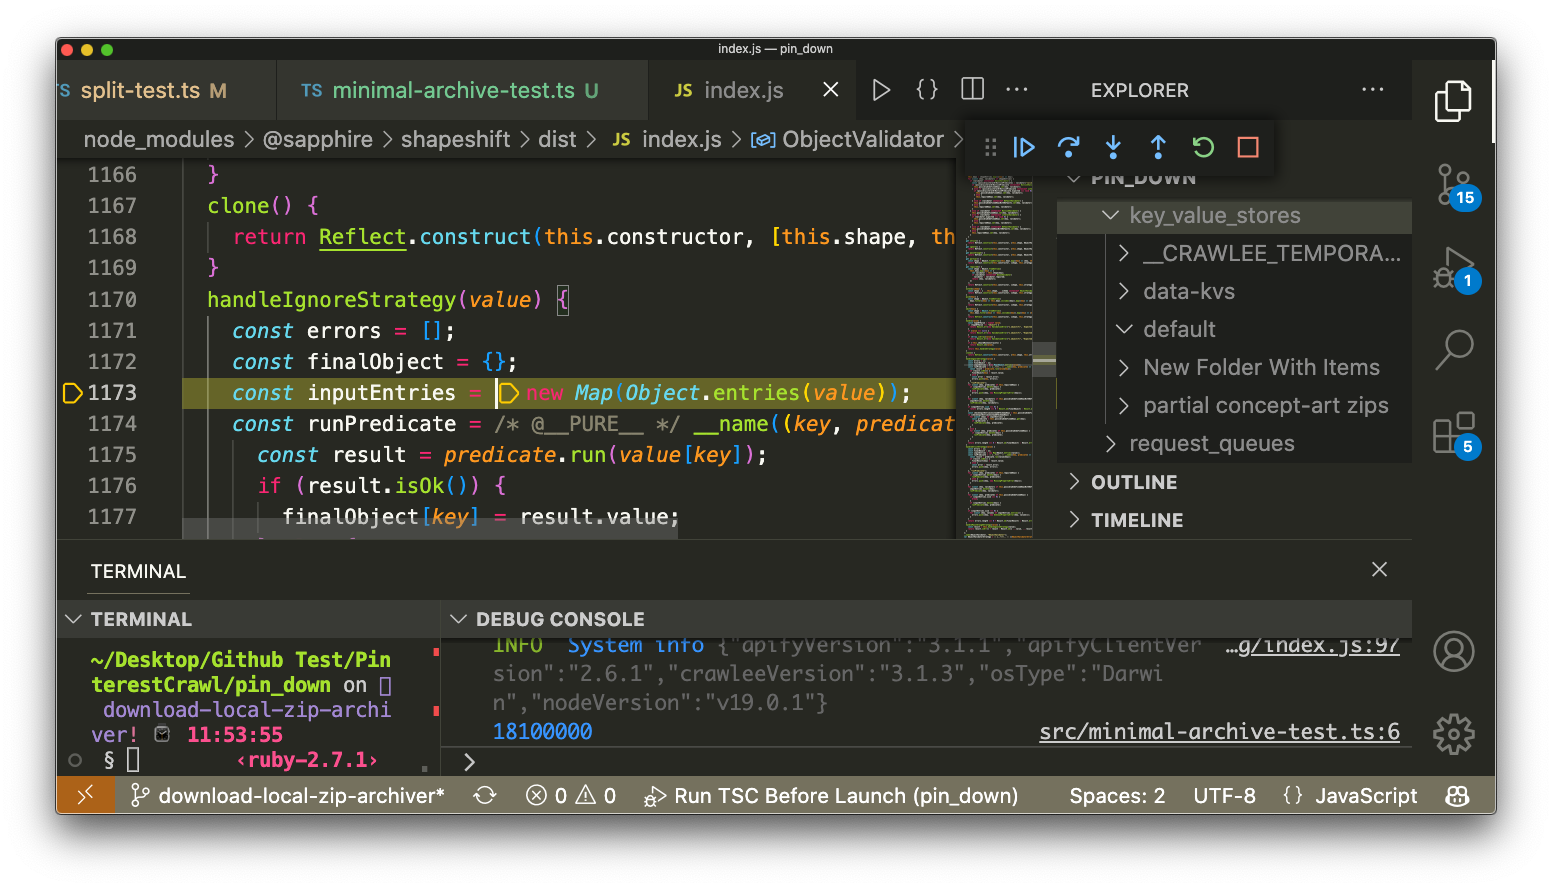This screenshot has height=888, width=1552.
Task: Split the editor to the right
Action: (x=972, y=90)
